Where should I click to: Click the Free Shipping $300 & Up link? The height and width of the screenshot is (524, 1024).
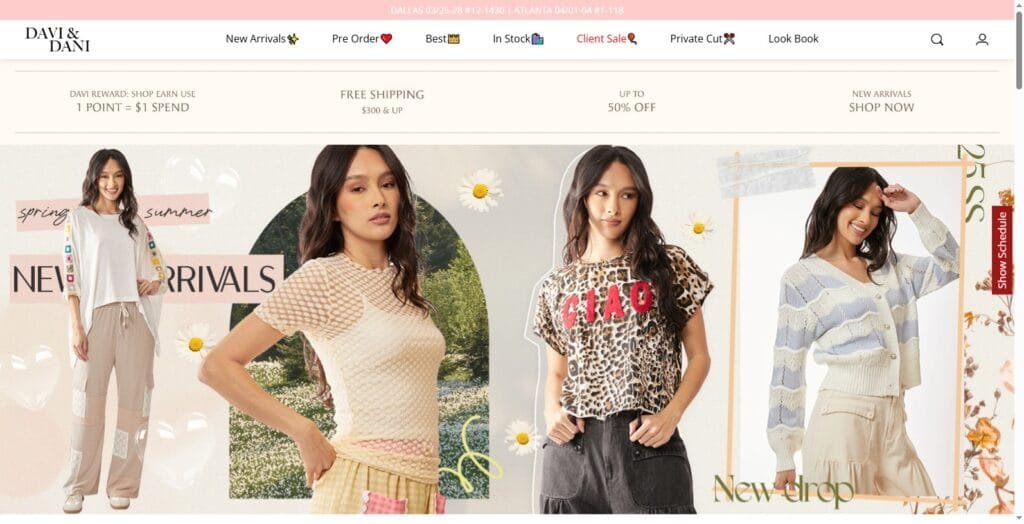(x=382, y=101)
